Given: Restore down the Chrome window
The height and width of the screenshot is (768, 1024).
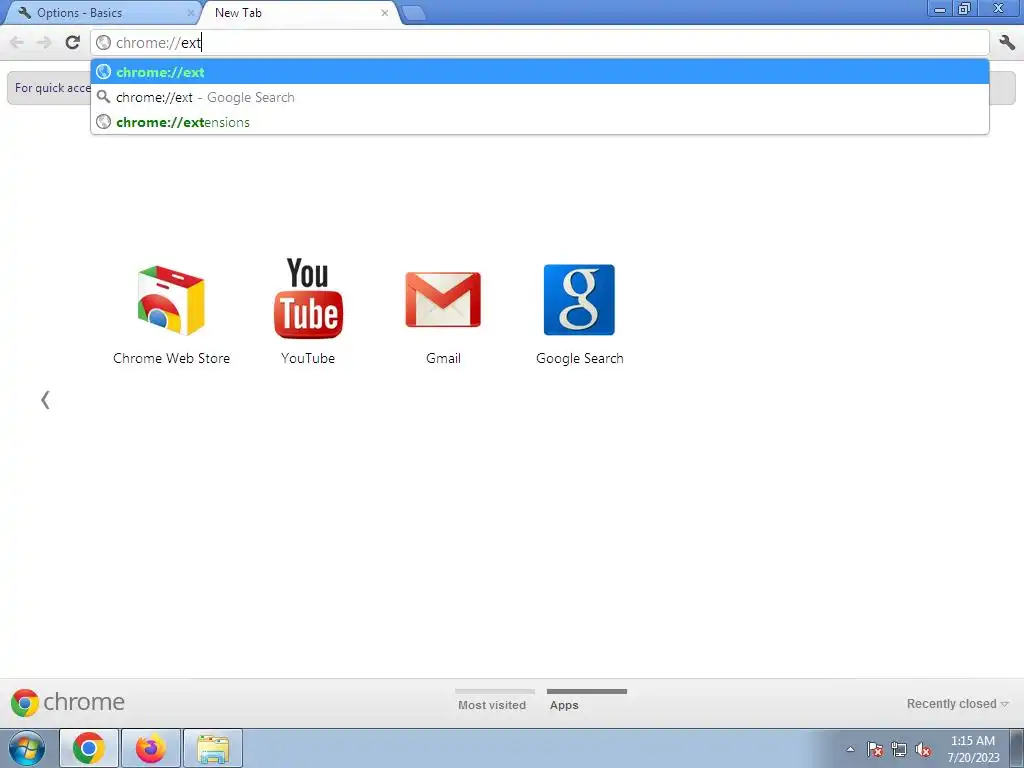Looking at the screenshot, I should 964,9.
